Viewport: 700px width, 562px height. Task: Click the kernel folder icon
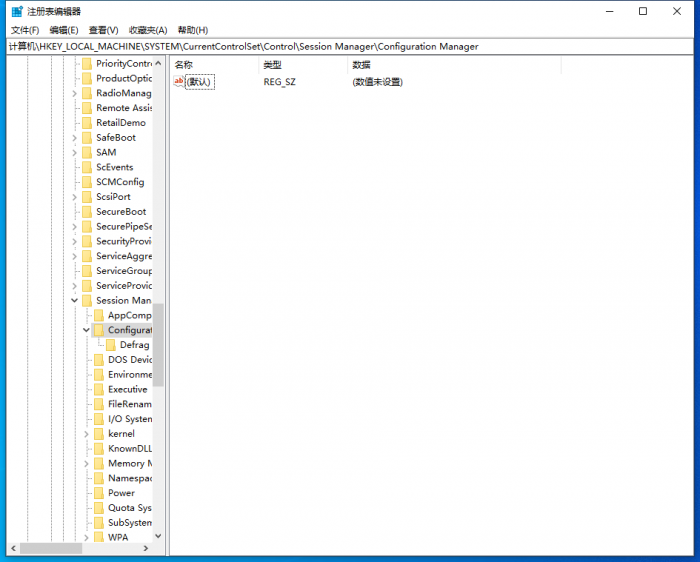point(99,434)
